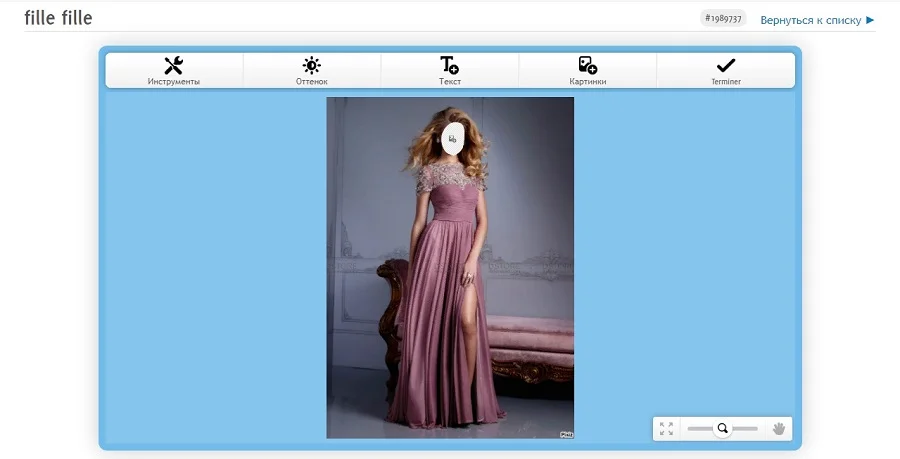
Task: Click the Terminer checkmark icon
Action: click(726, 65)
